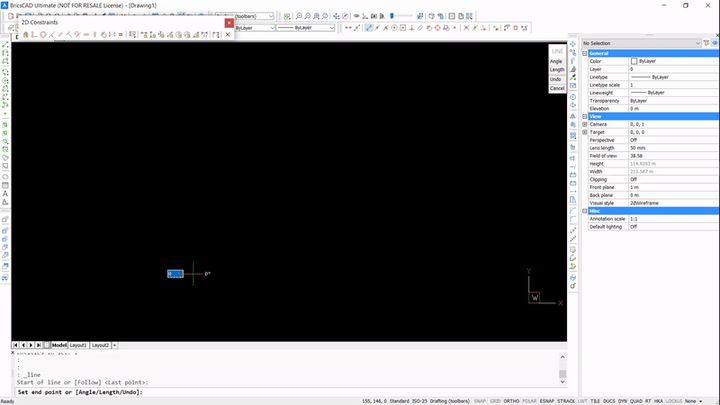Screen dimensions: 720x405
Task: Choose Length option in the line prompt menu
Action: click(557, 70)
